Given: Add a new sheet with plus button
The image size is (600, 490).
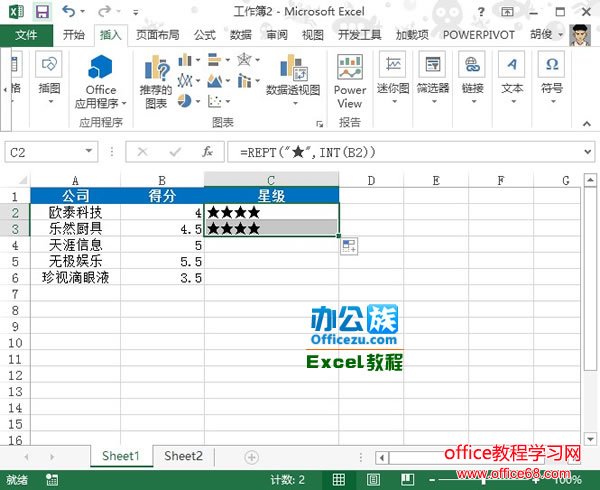Looking at the screenshot, I should pyautogui.click(x=251, y=457).
